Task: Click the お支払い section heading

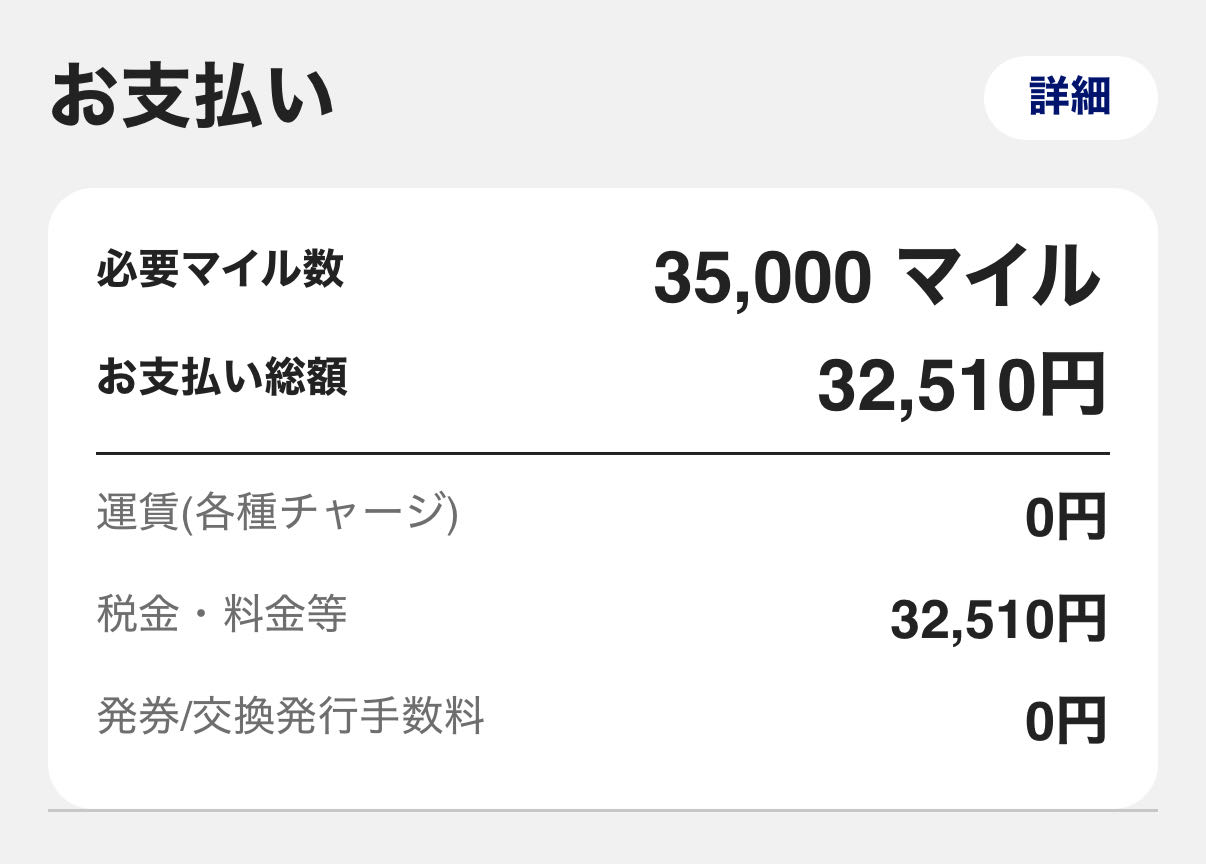Action: [190, 97]
